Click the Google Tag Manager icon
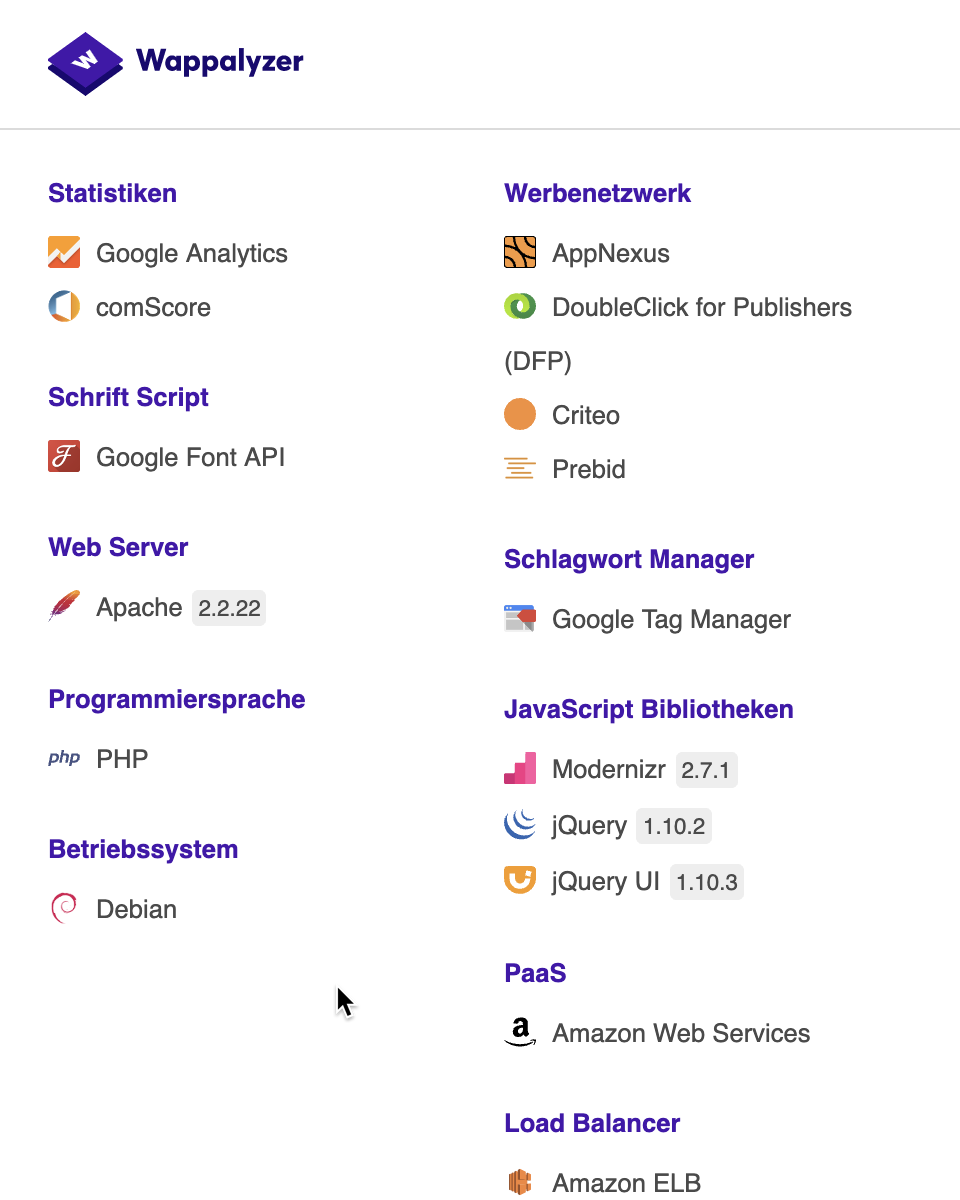This screenshot has width=960, height=1200. click(520, 619)
